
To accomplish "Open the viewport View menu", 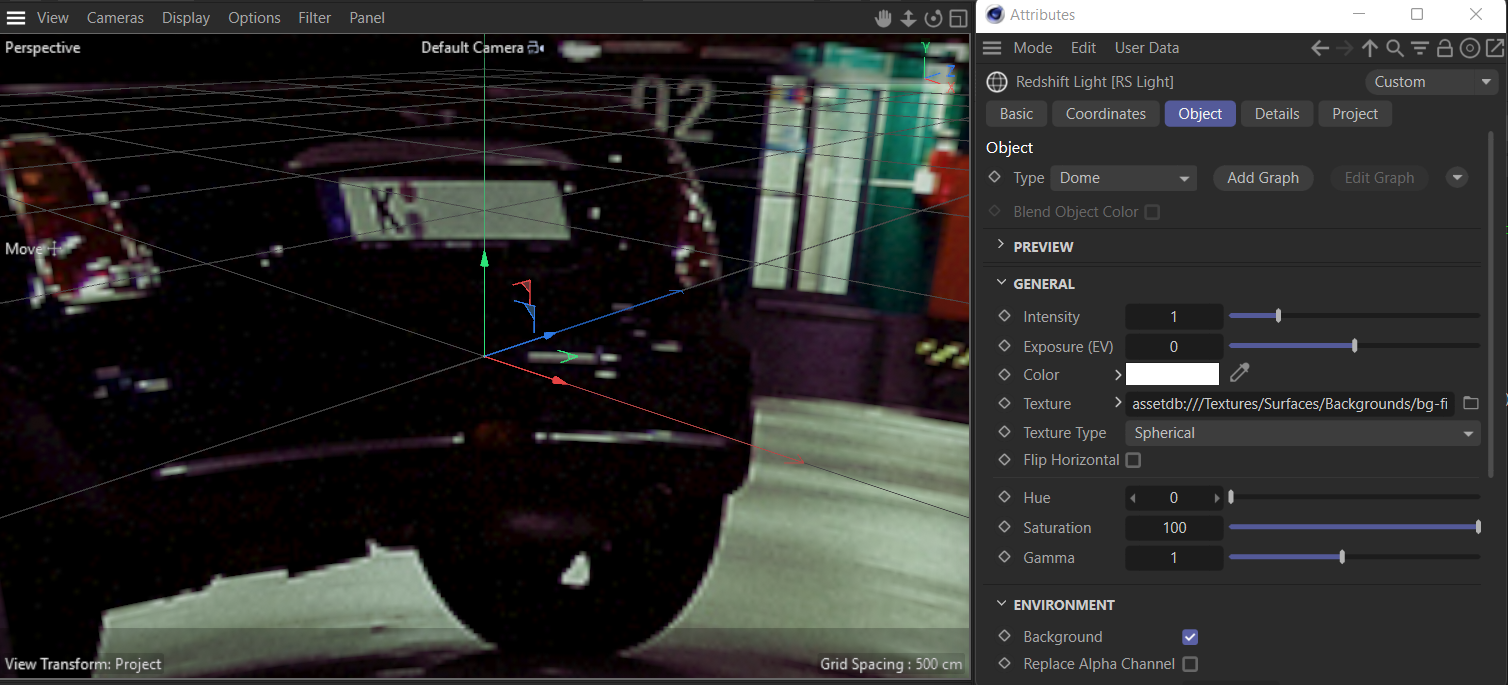I will point(53,18).
